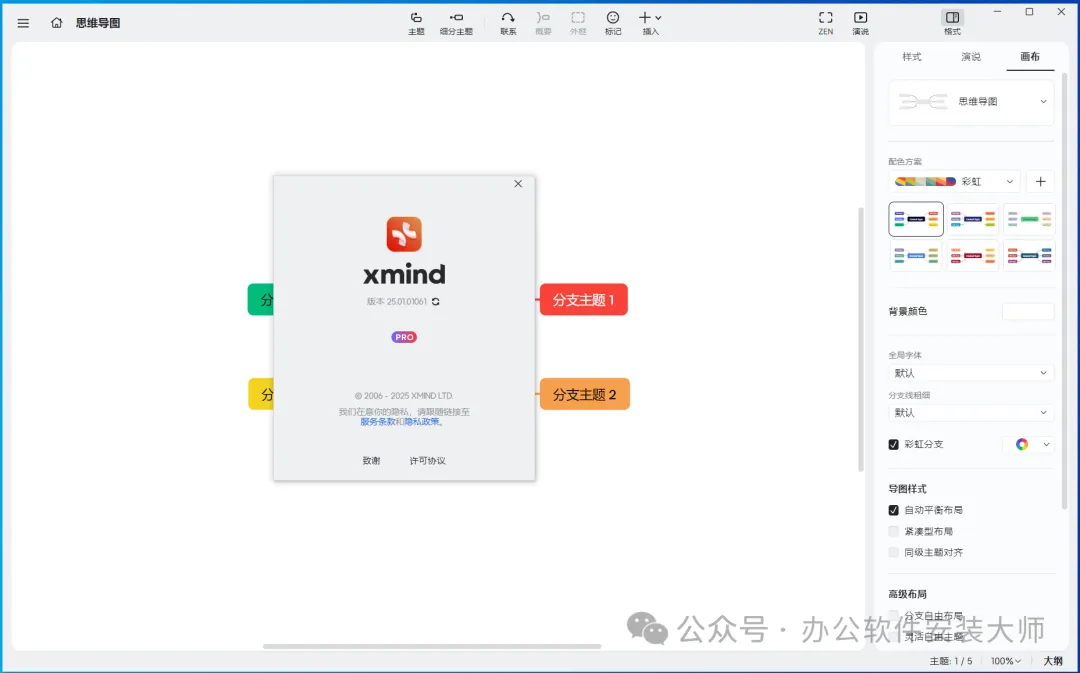Select the green branch topic node

260,300
